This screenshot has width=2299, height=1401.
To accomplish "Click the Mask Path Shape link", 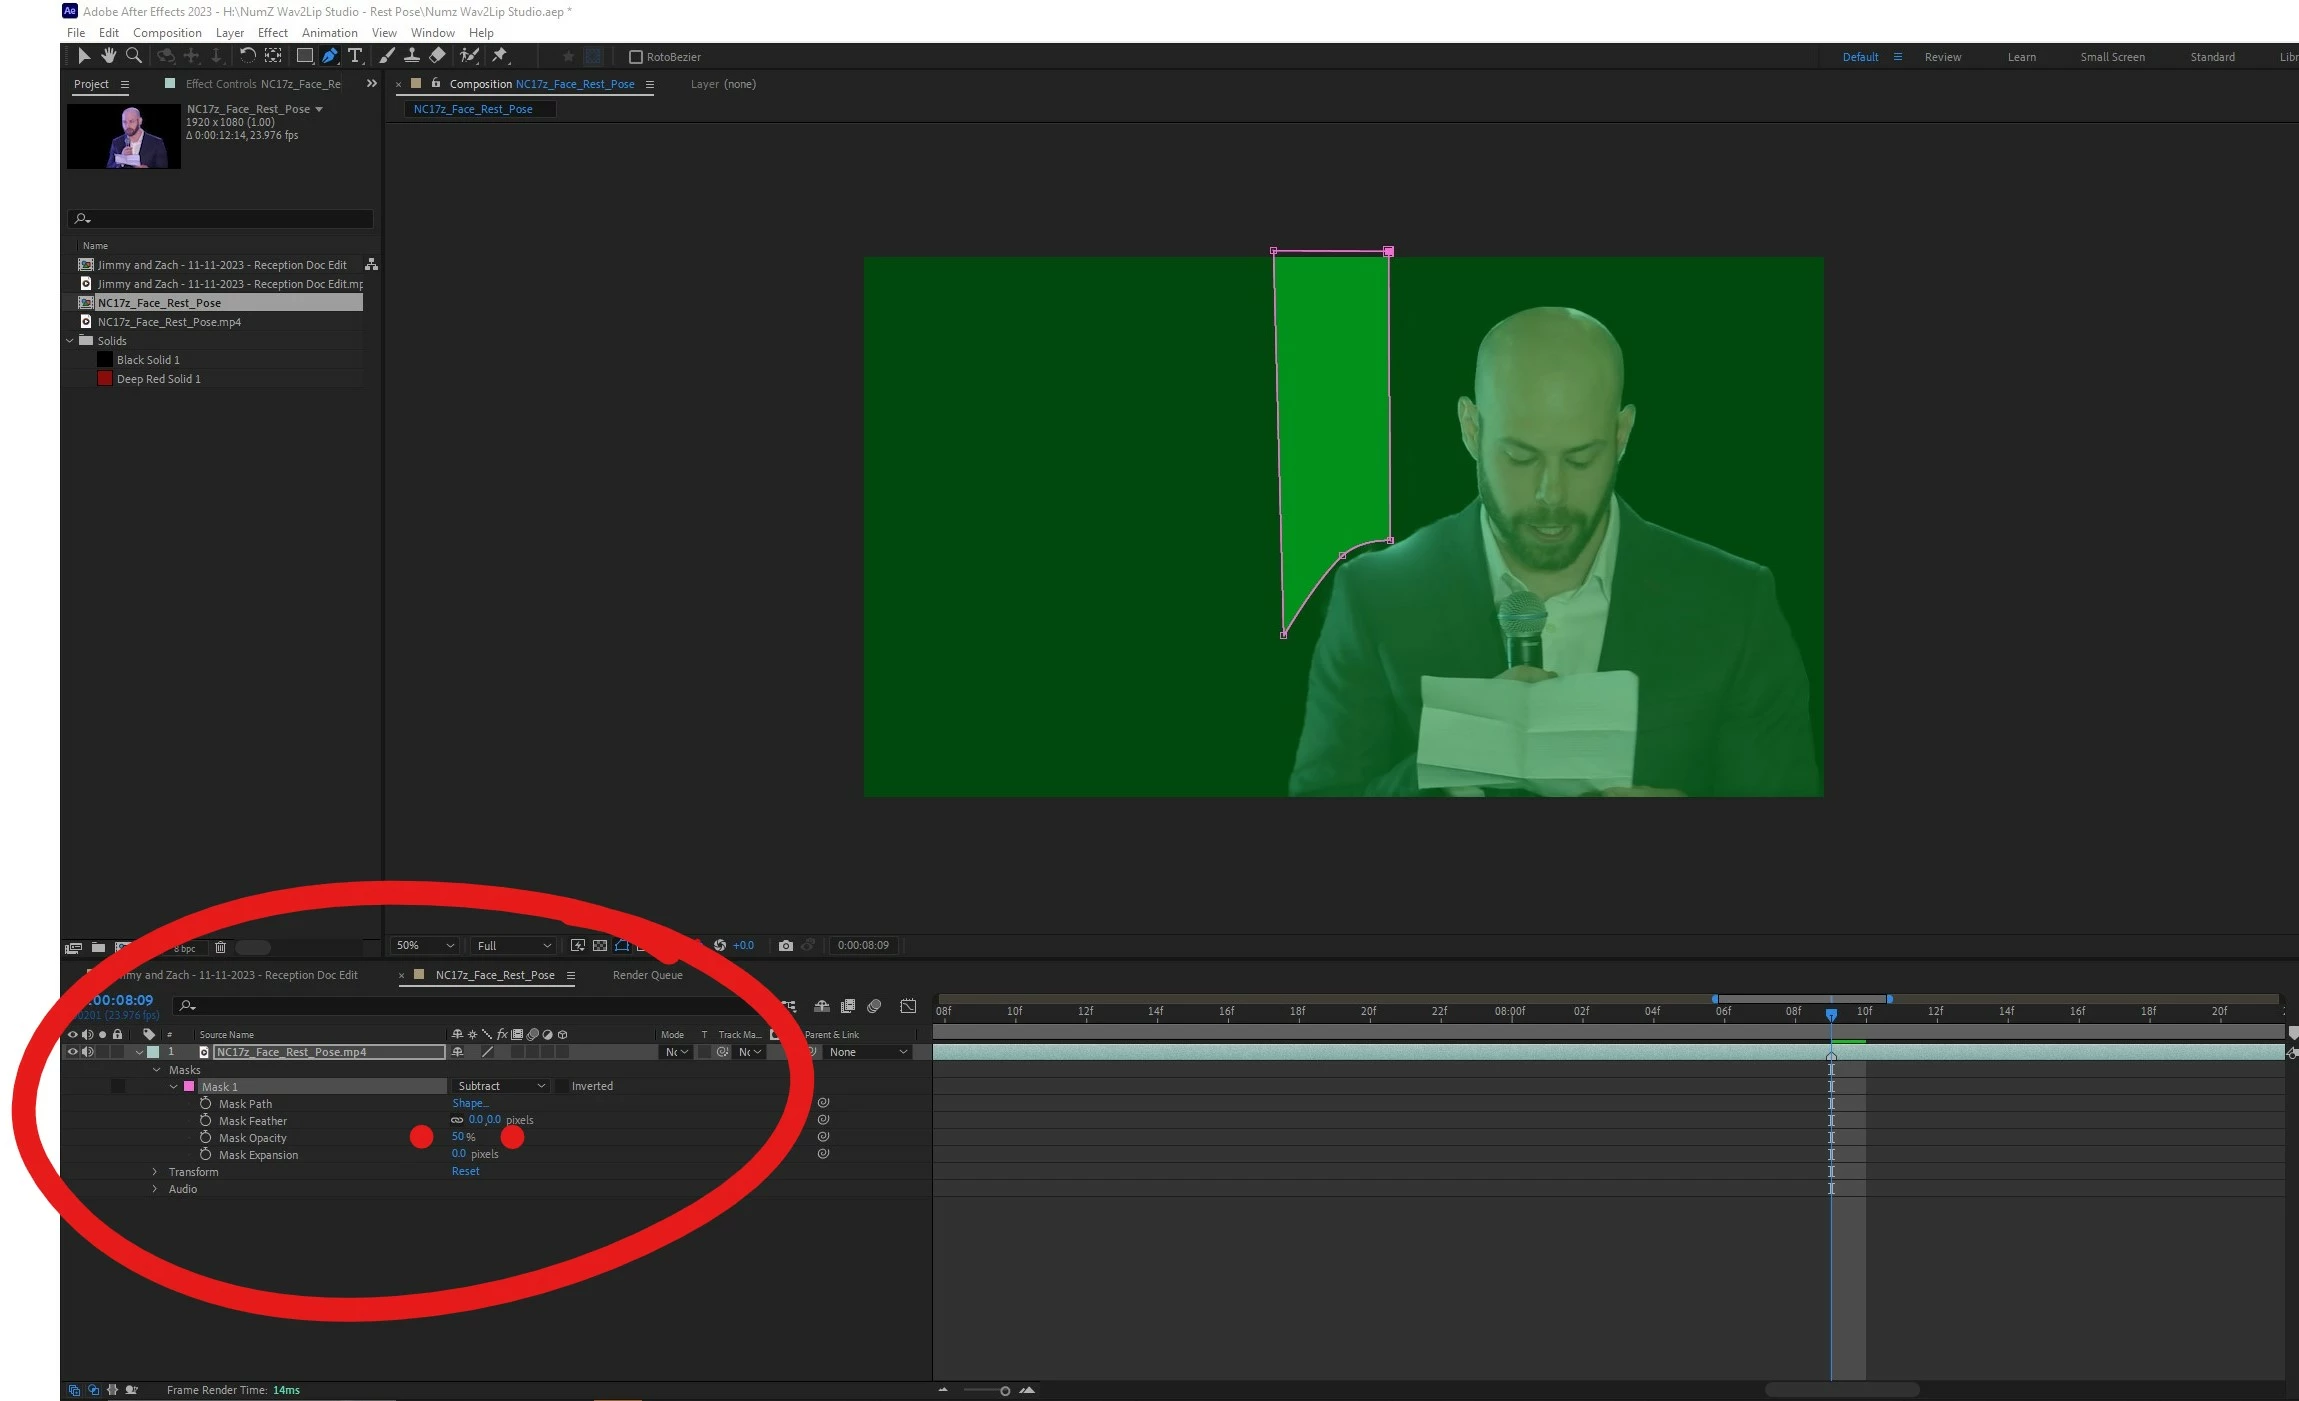I will (469, 1104).
